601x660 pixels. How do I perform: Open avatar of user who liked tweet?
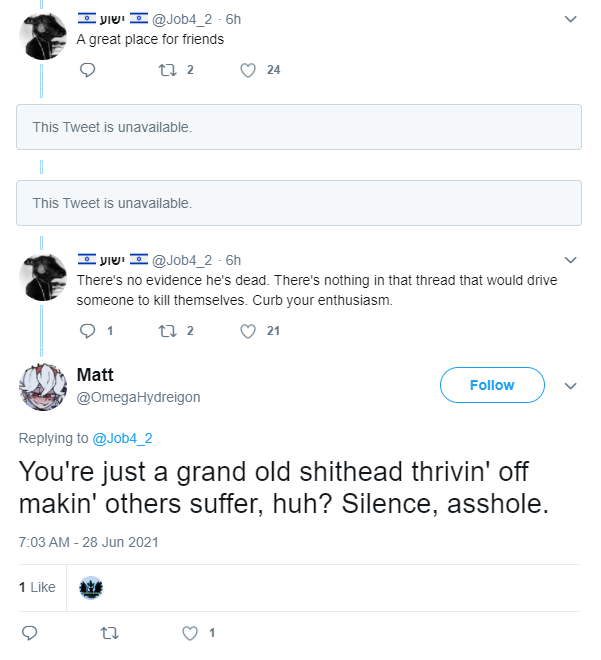(91, 588)
